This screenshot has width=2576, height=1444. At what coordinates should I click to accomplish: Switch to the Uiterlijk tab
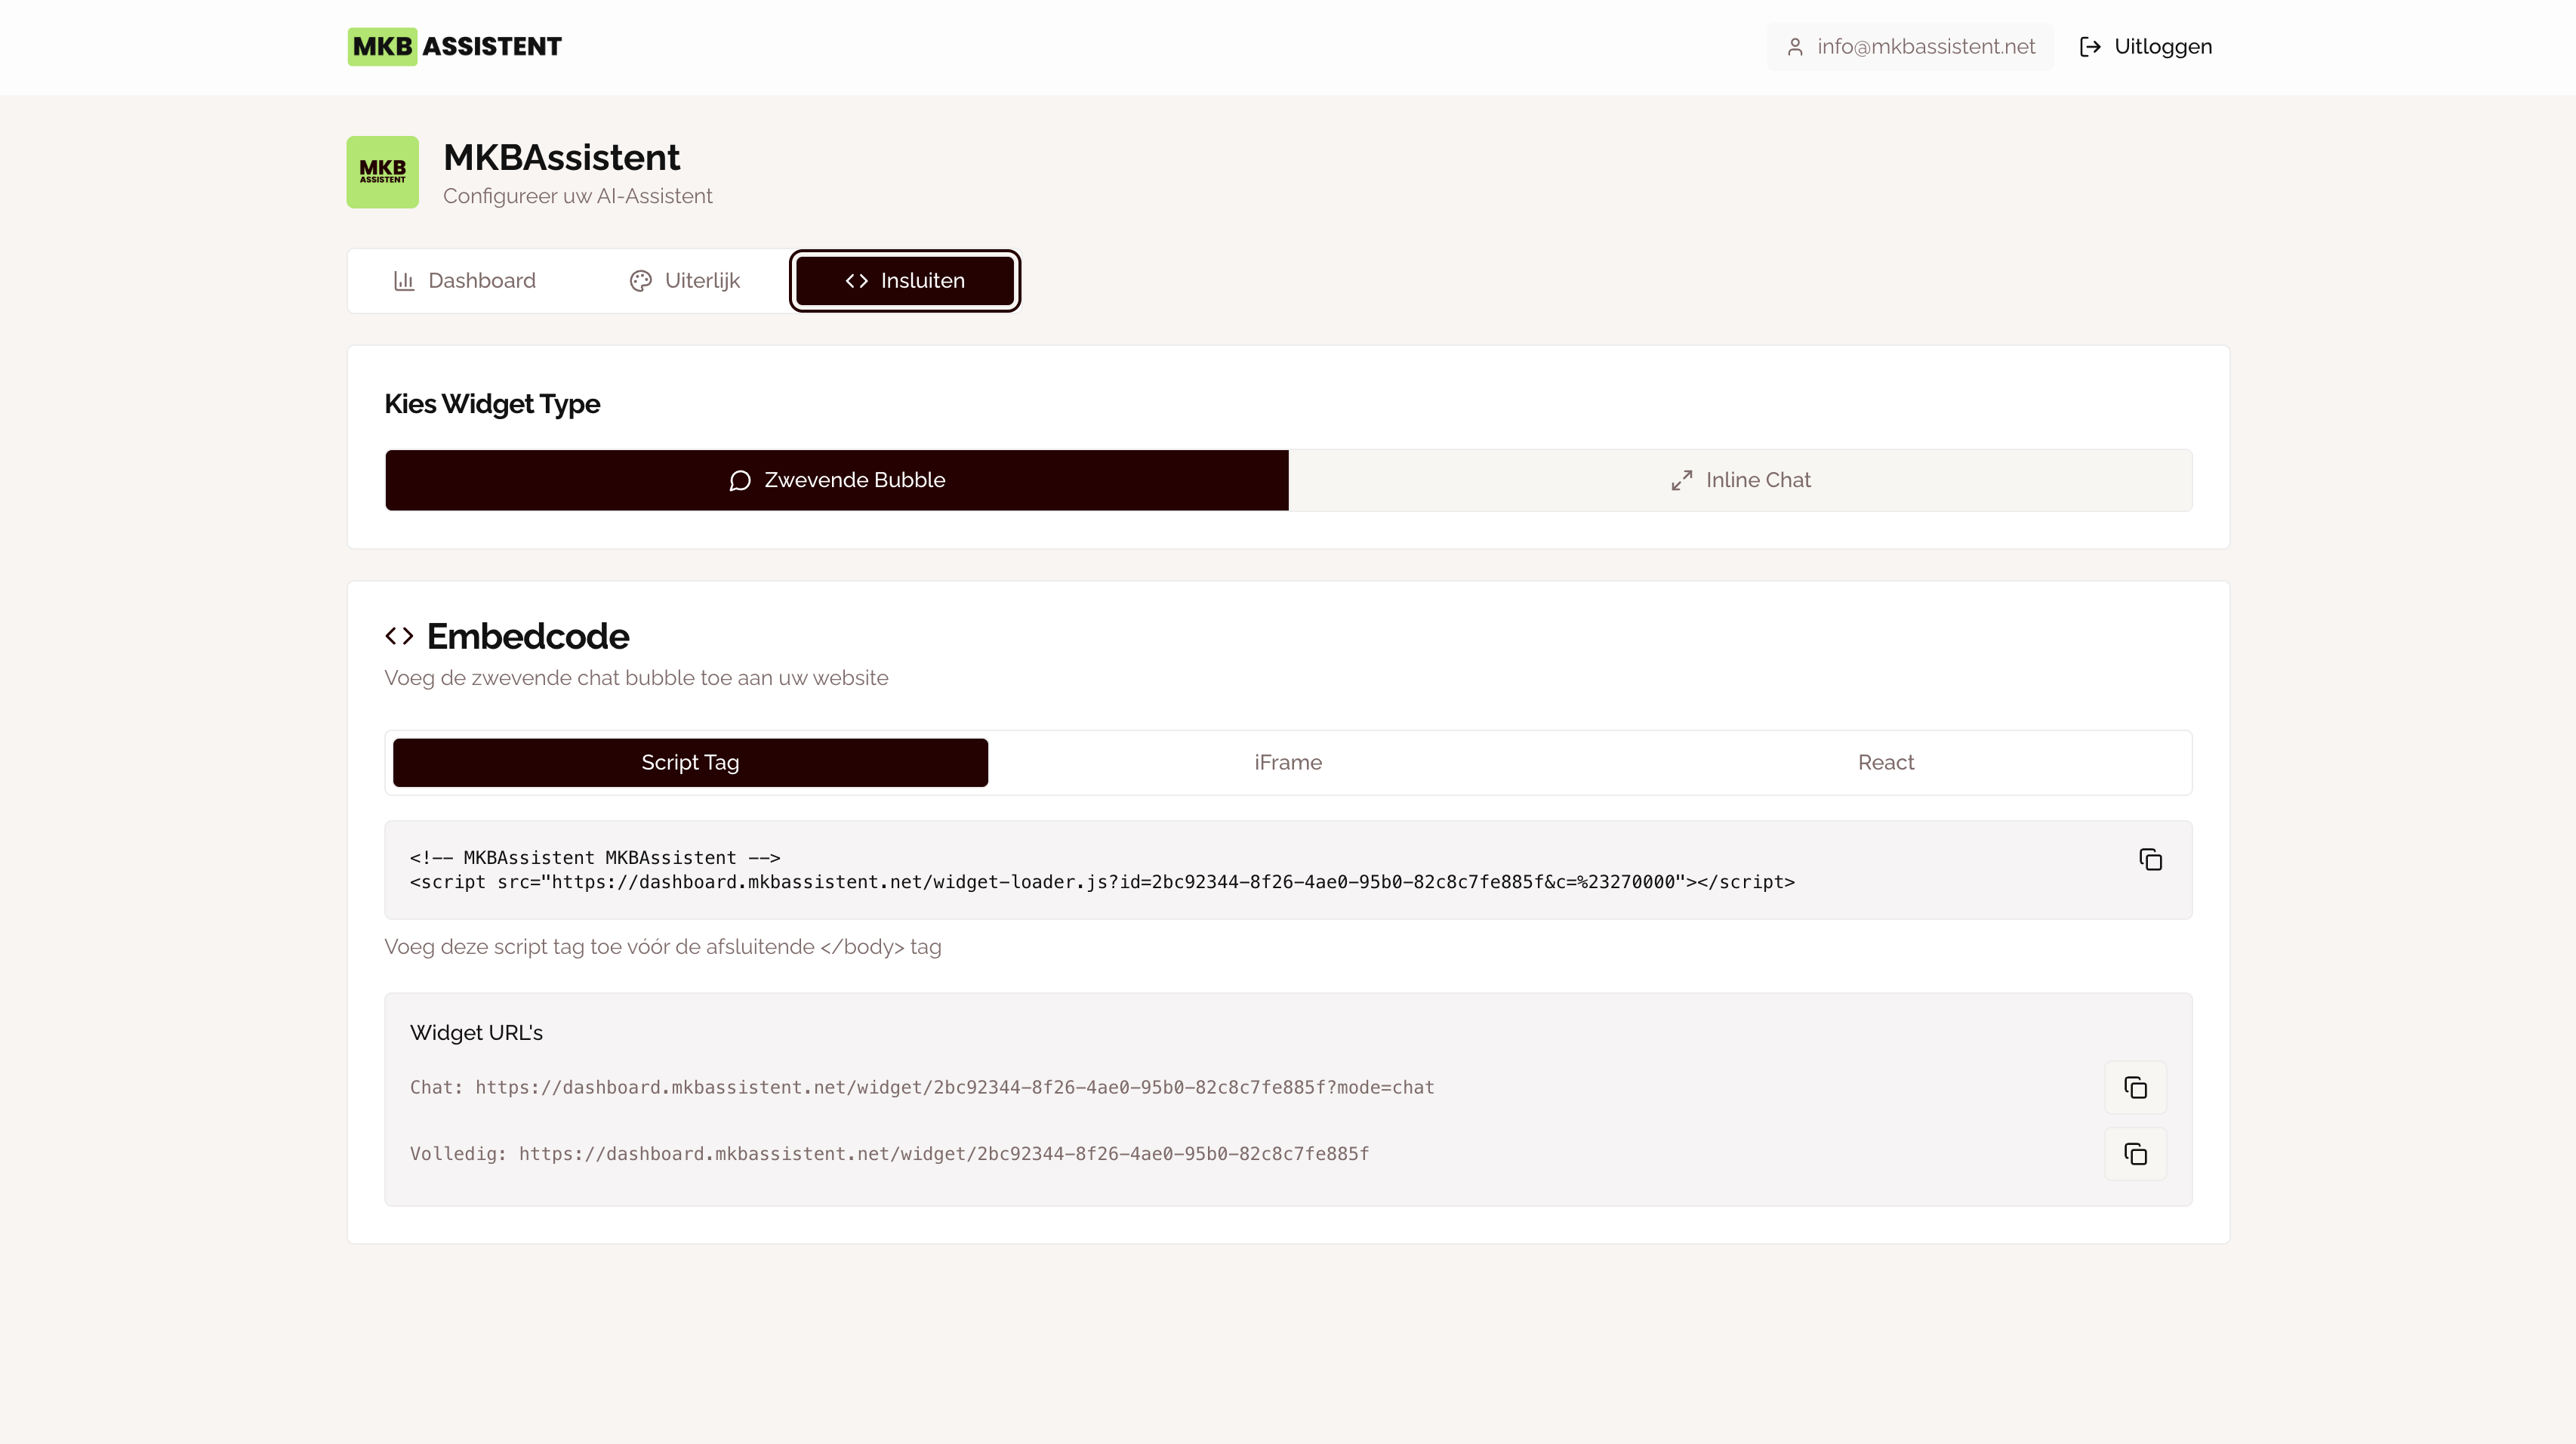685,281
